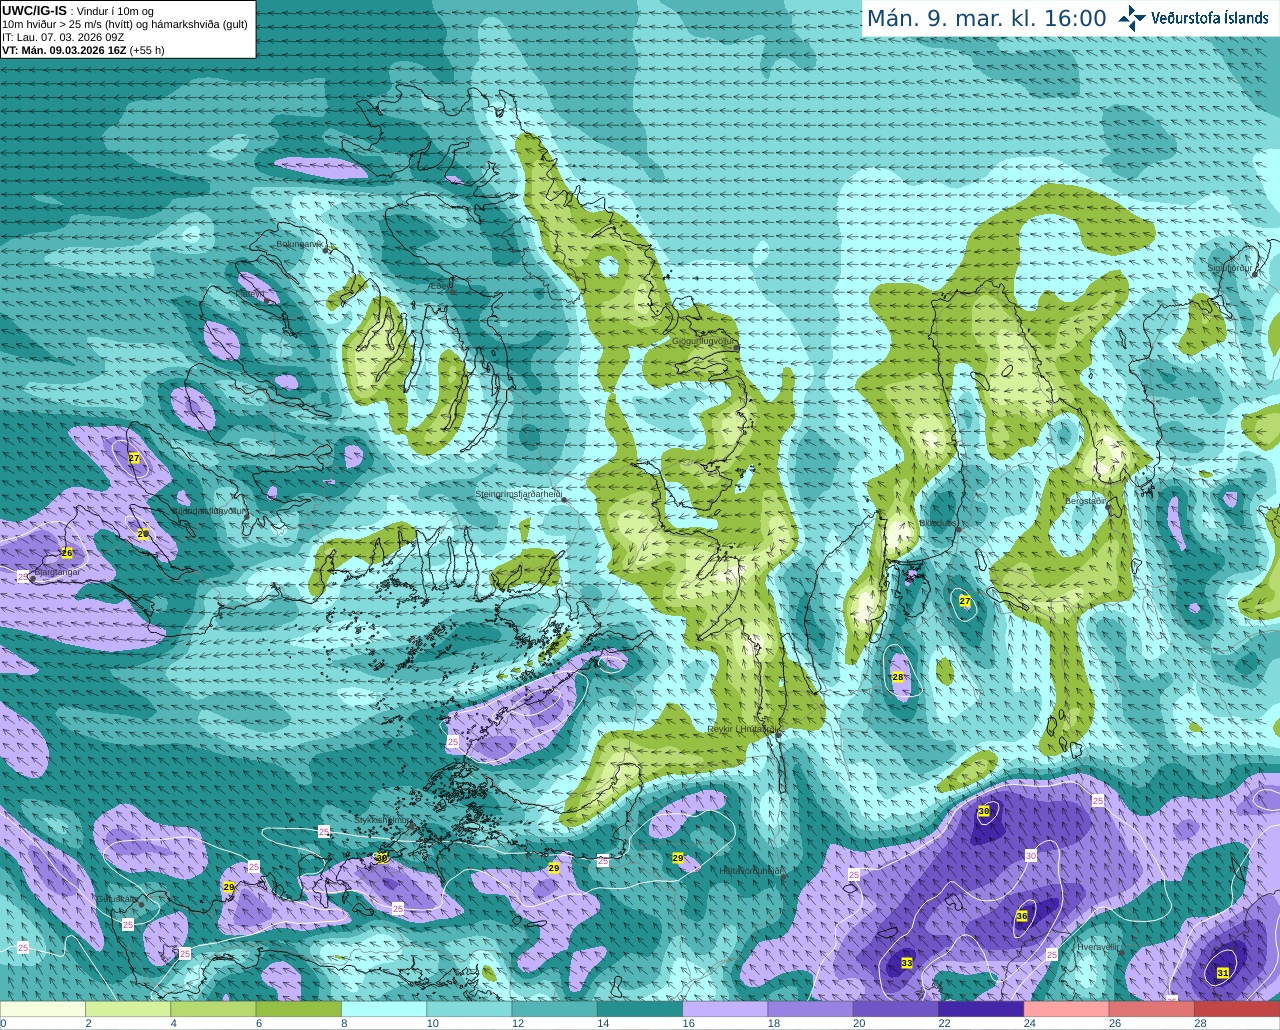
Task: Select the 22–24 m/s dark indigo legend swatch
Action: 981,1009
